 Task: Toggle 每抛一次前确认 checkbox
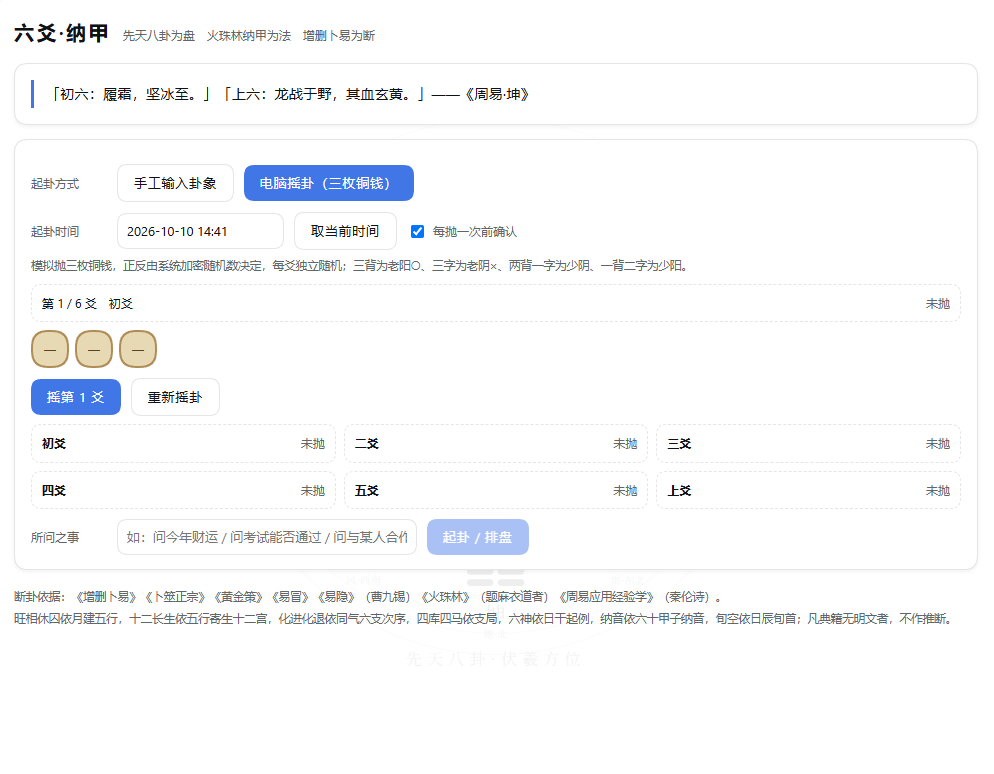pyautogui.click(x=417, y=231)
